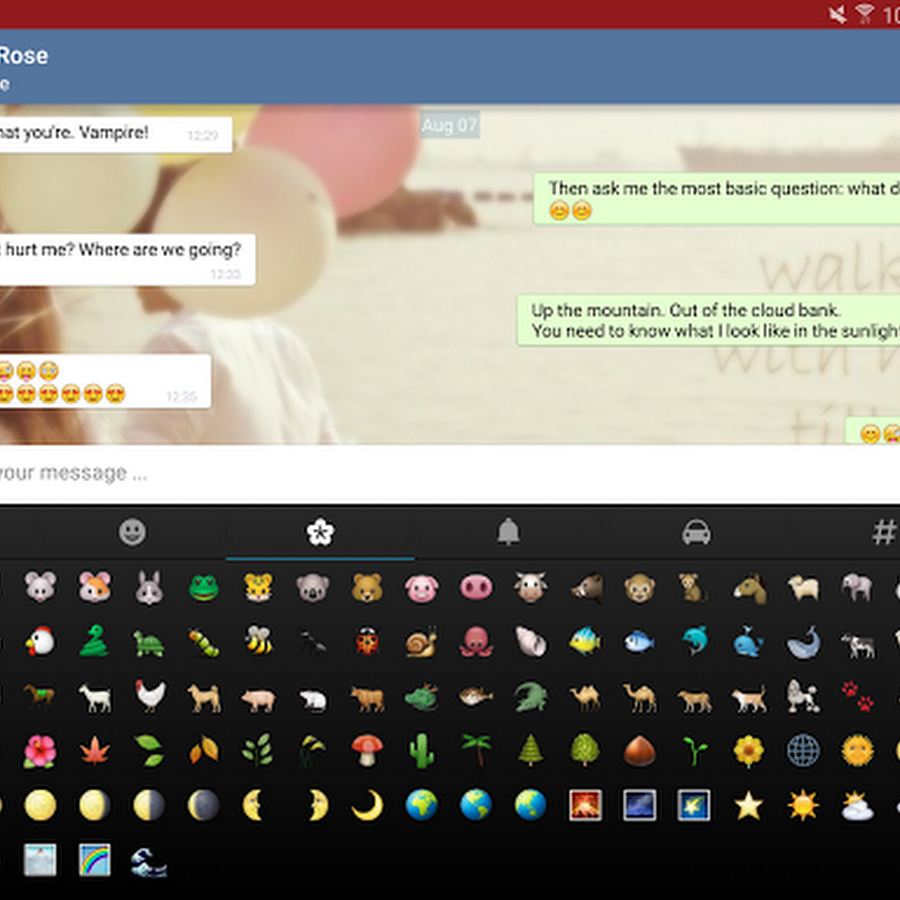
Task: Insert the green frog emoji
Action: click(204, 588)
